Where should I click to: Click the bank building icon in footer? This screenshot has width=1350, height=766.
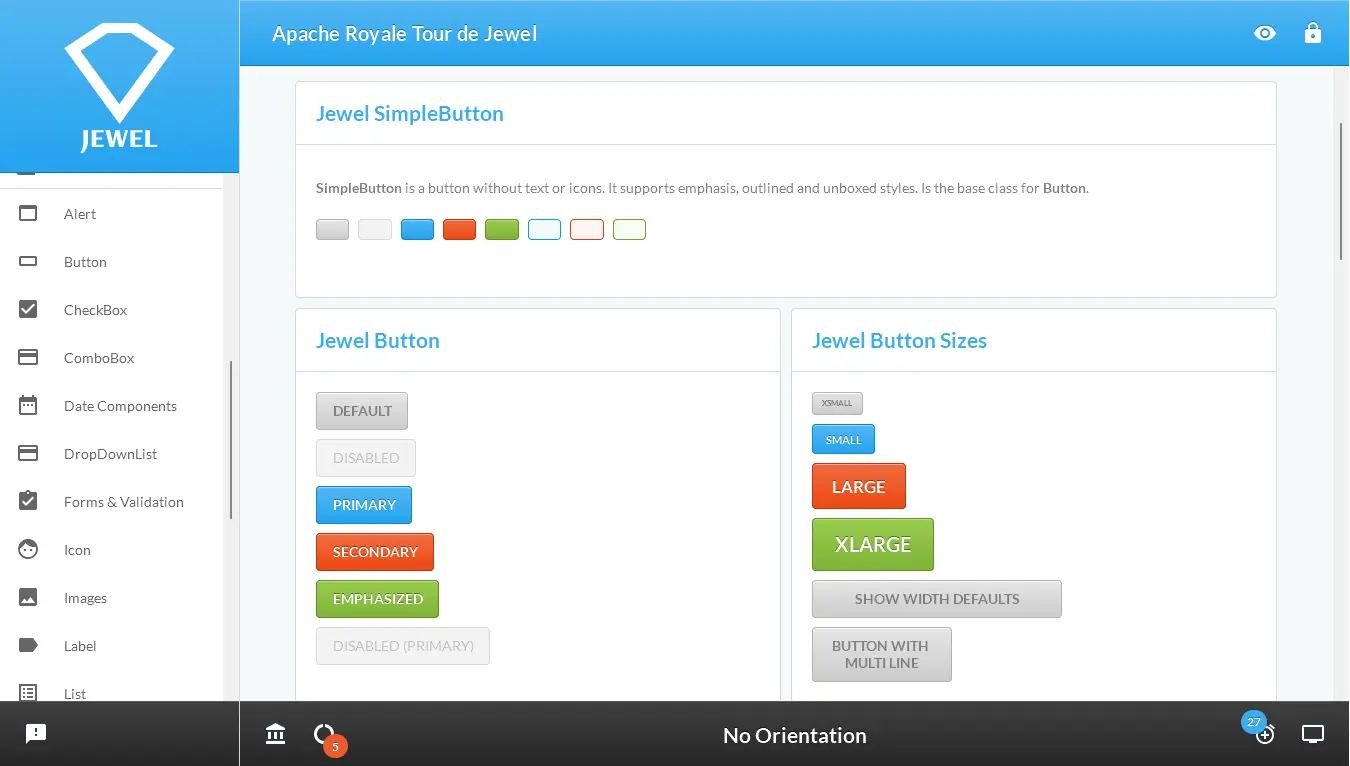pyautogui.click(x=276, y=734)
